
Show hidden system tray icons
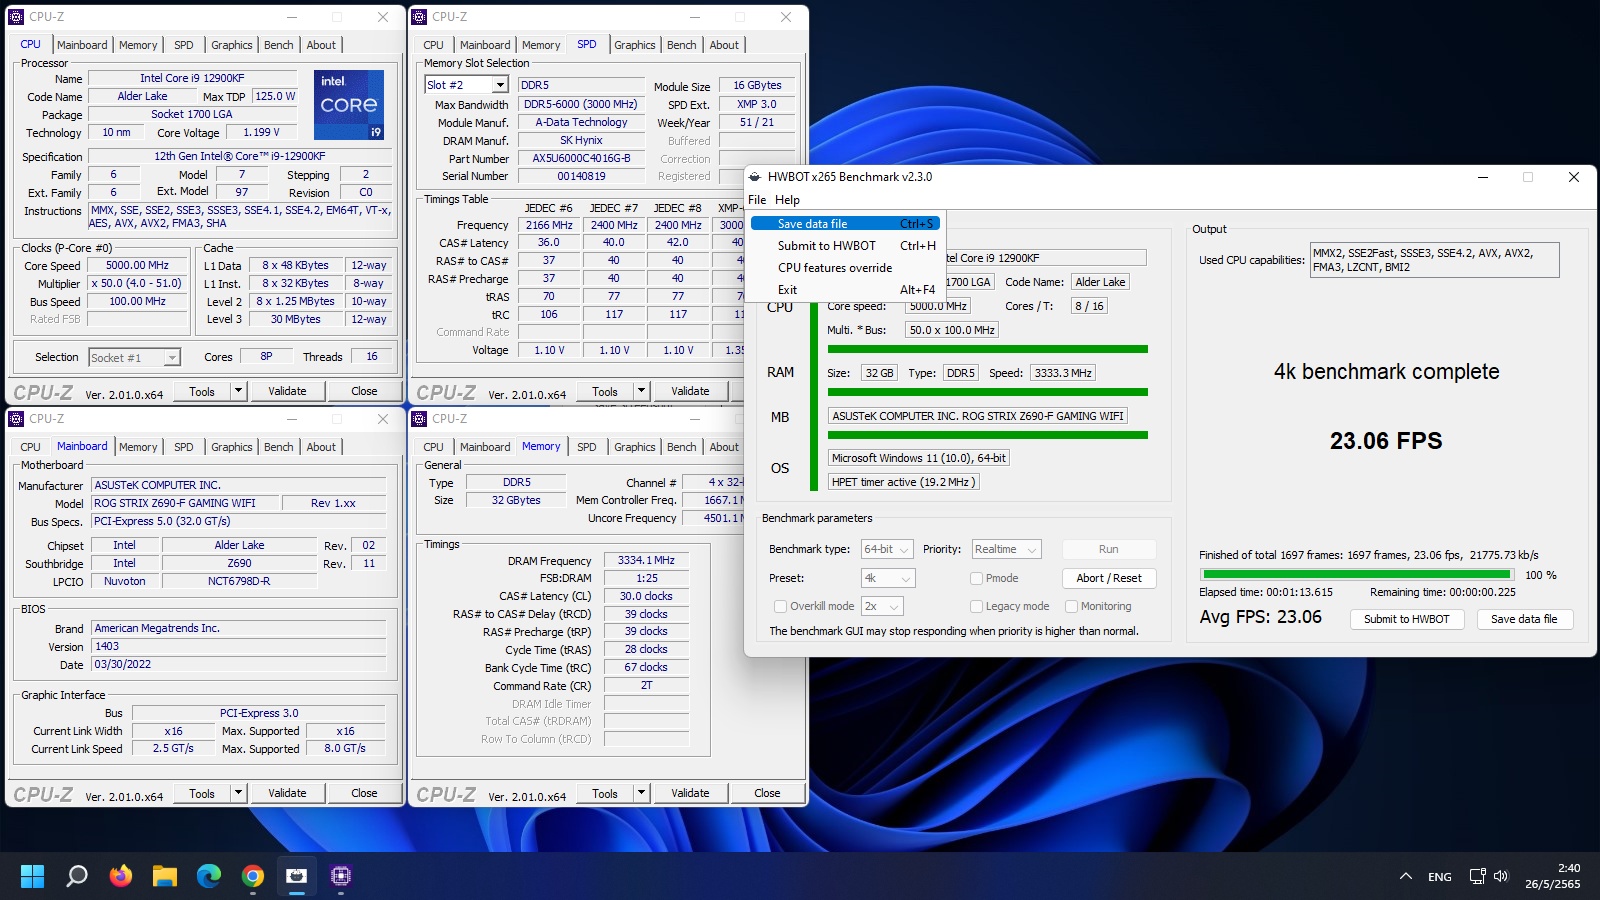click(1405, 876)
